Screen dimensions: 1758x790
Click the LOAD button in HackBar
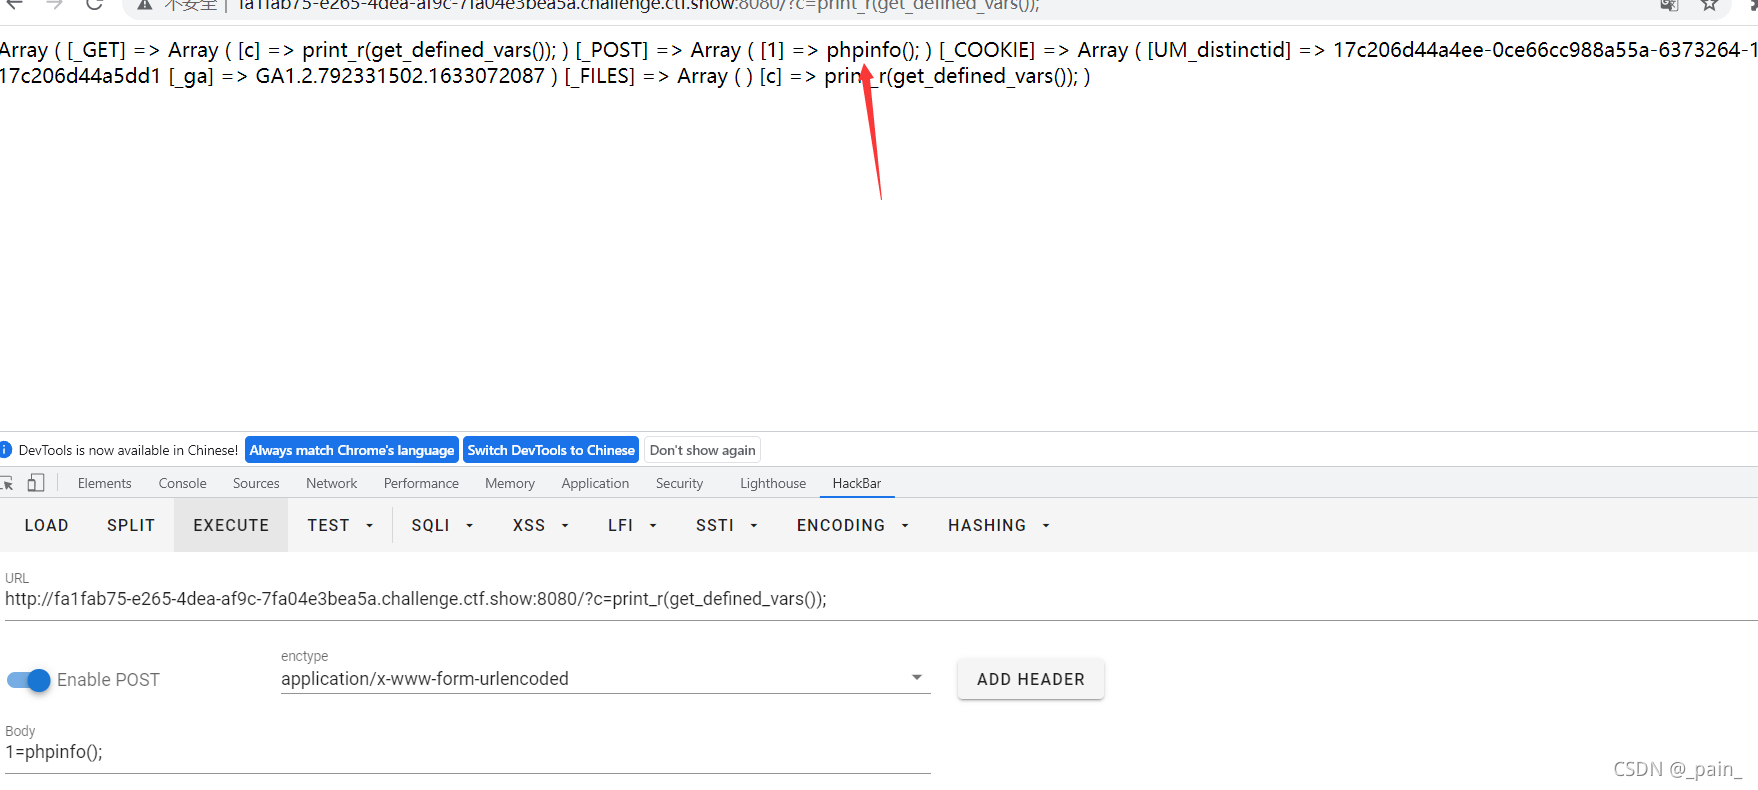(x=46, y=525)
